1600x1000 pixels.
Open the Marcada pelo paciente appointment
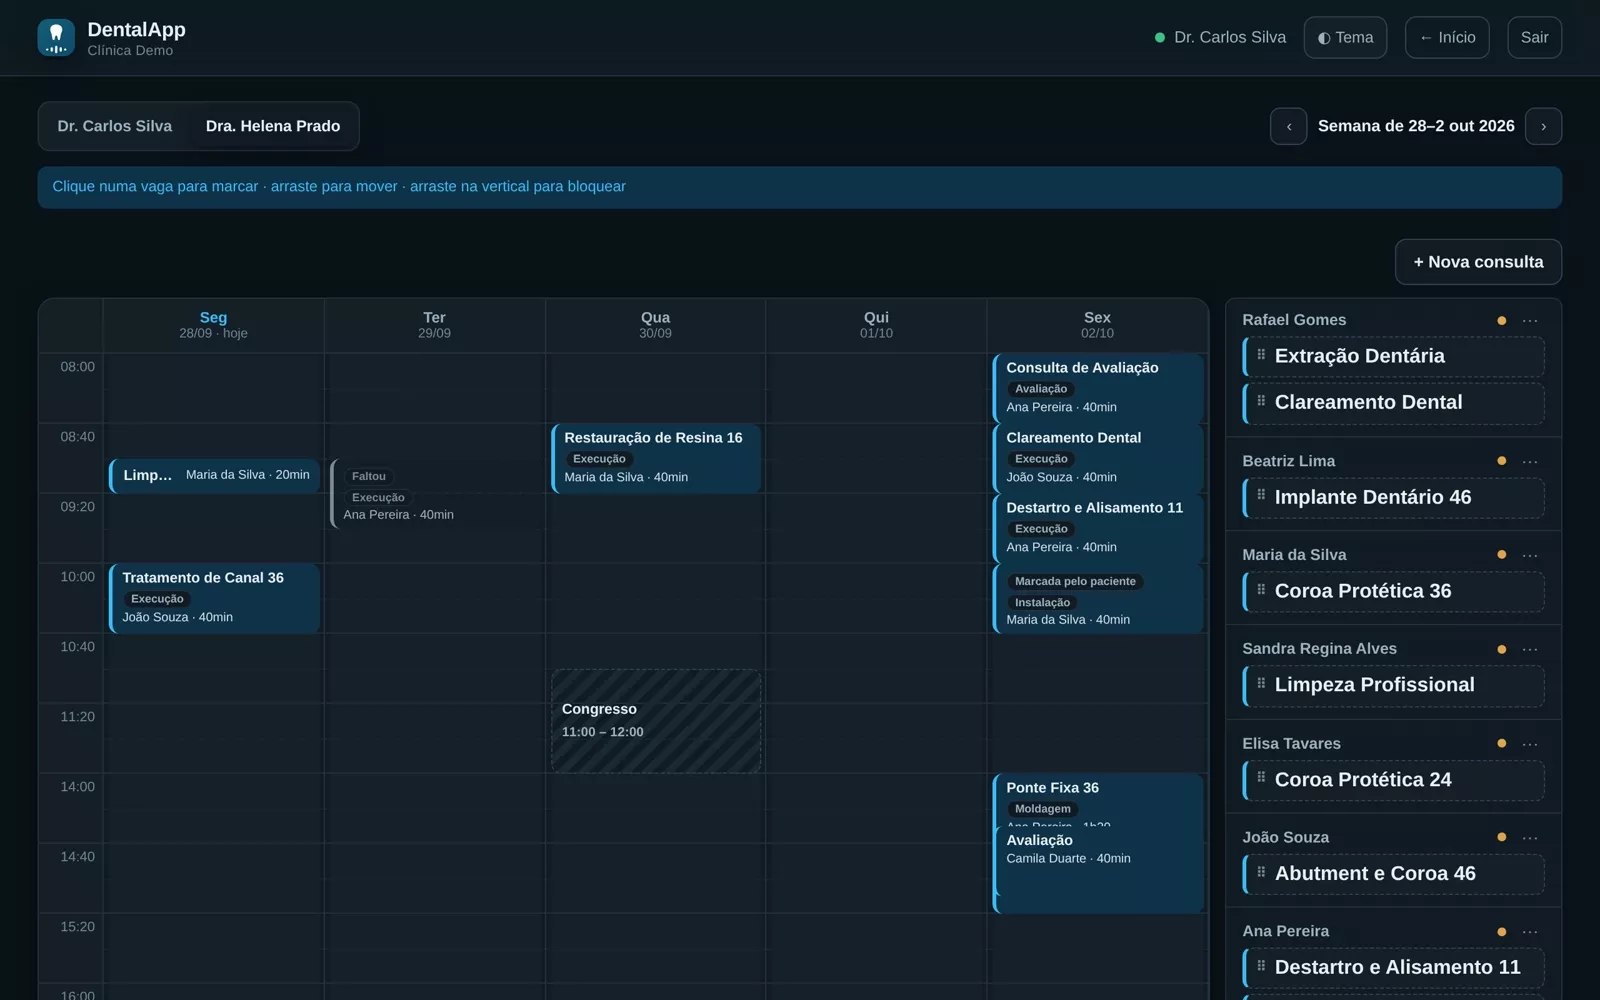point(1098,600)
